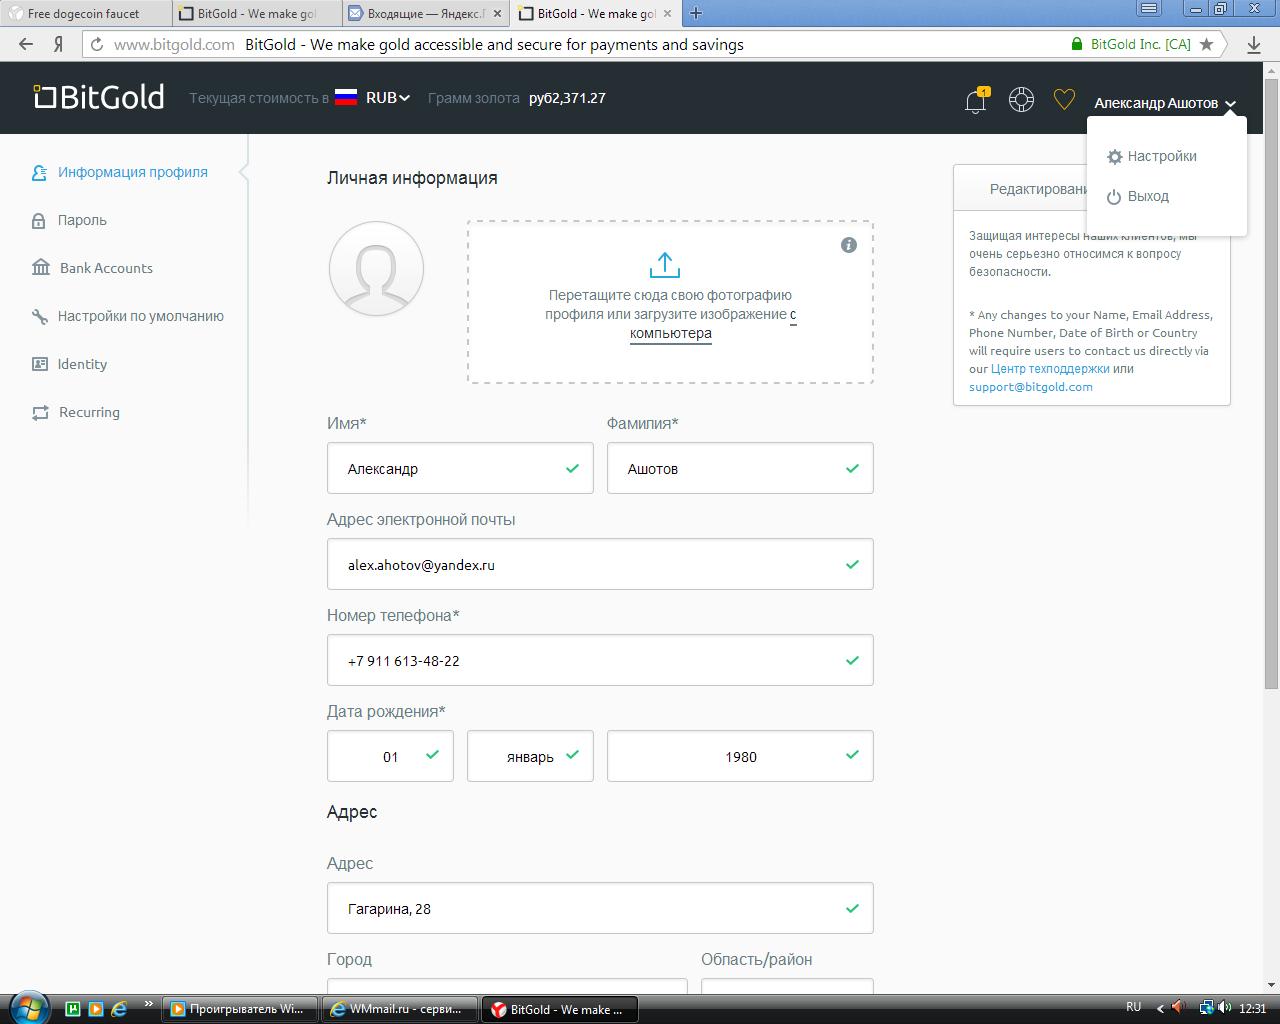Click the power icon beside Выход

coord(1114,197)
